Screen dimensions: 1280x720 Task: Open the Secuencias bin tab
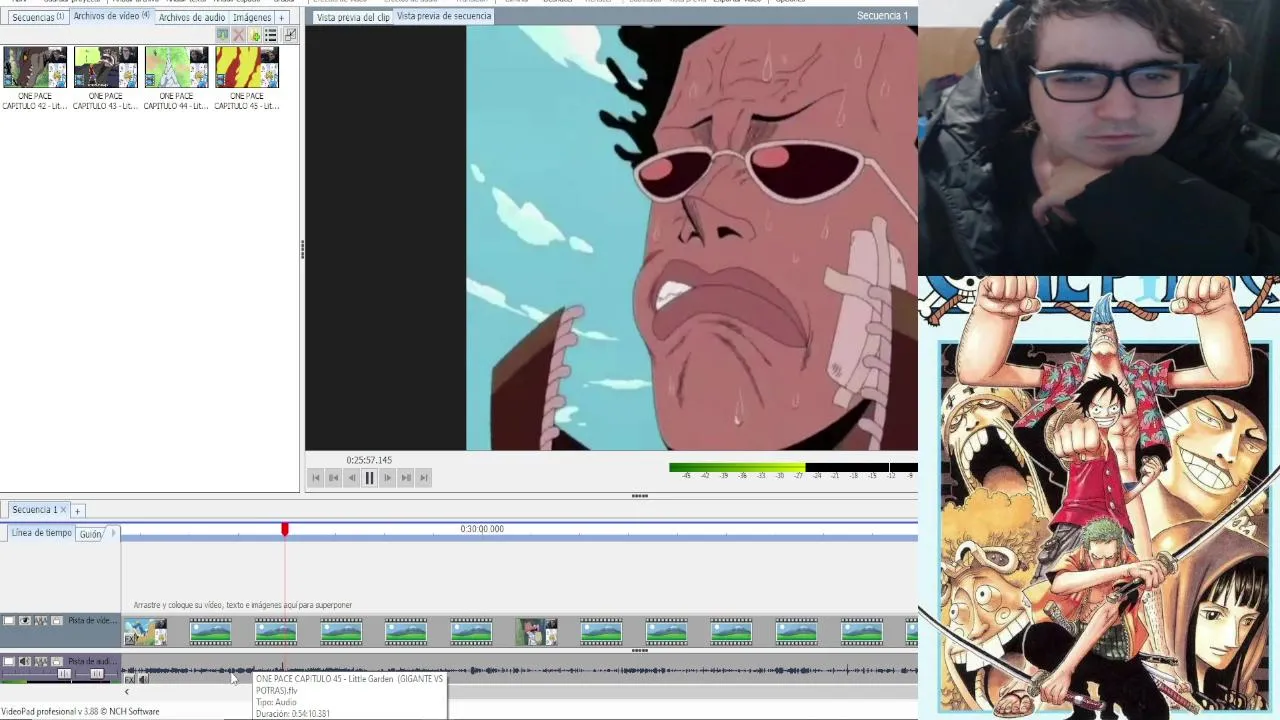(x=37, y=17)
